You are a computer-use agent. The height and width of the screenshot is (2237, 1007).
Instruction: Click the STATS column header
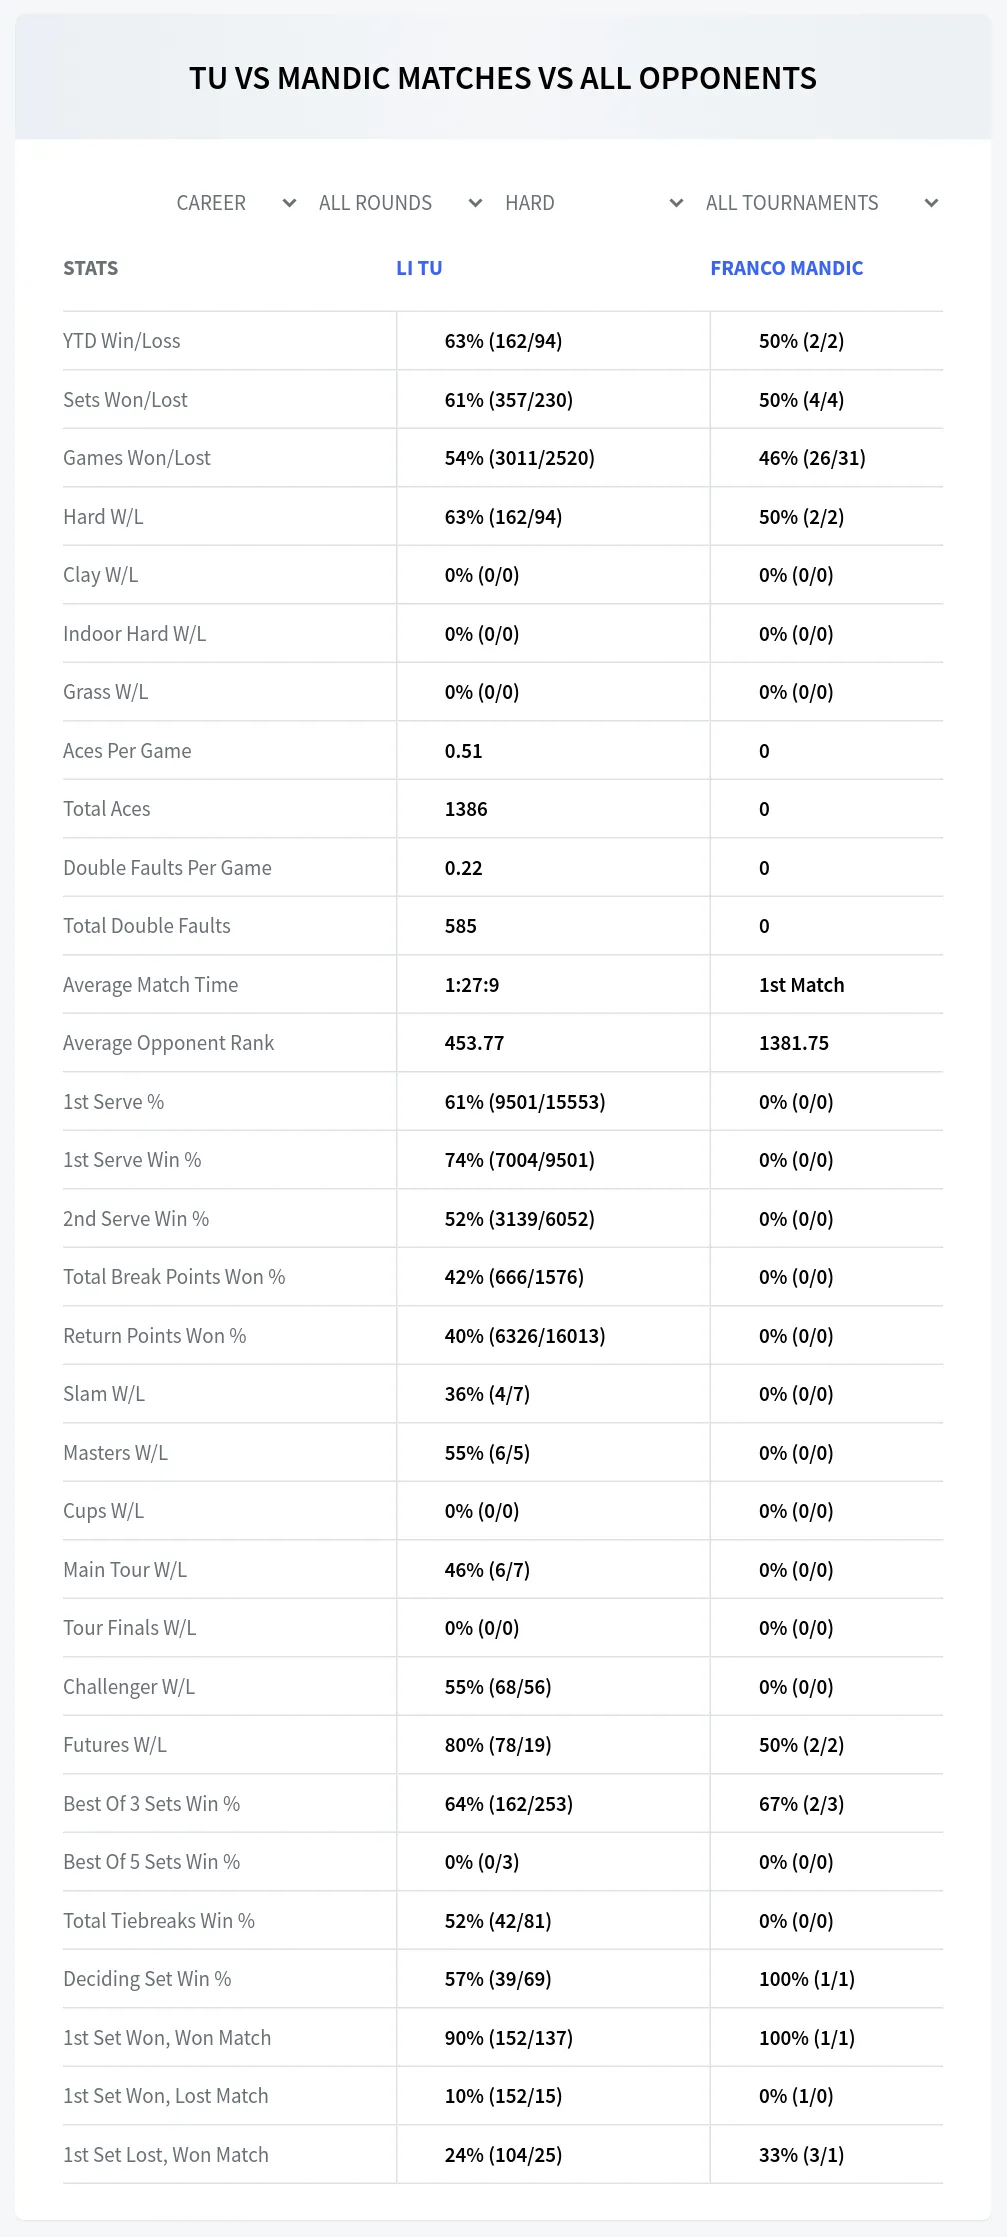tap(91, 268)
